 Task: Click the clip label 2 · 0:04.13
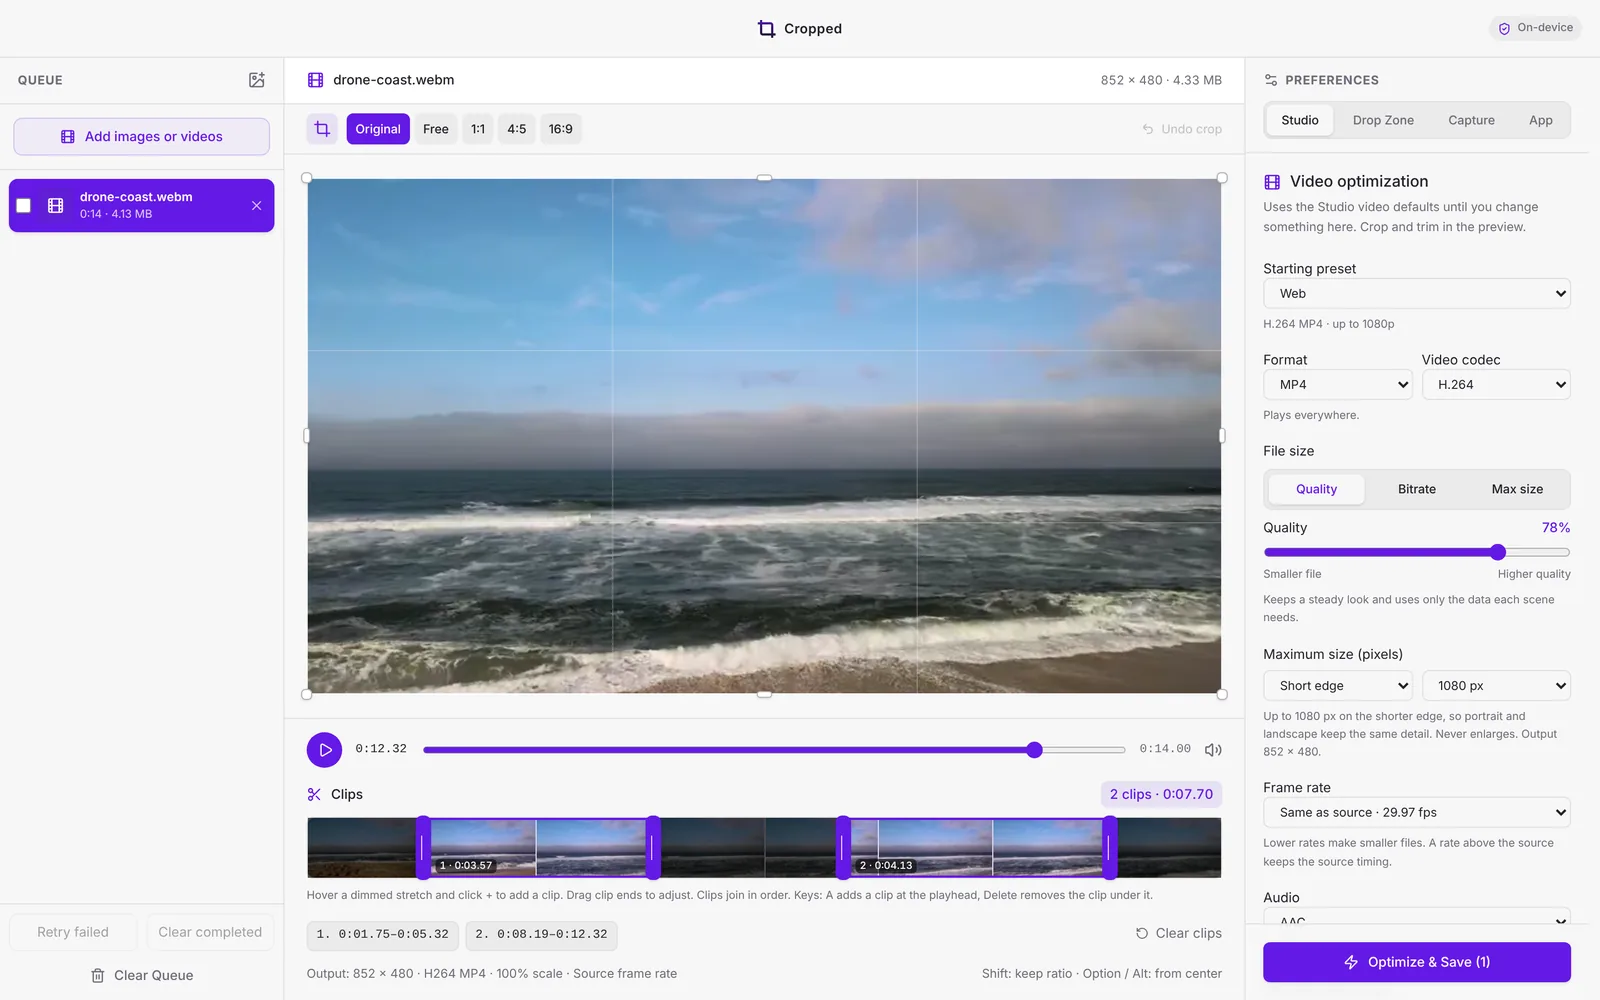pos(886,866)
